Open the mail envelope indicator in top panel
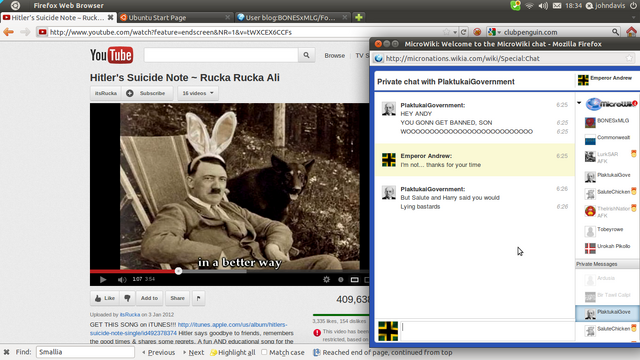The width and height of the screenshot is (640, 360). 557,6
